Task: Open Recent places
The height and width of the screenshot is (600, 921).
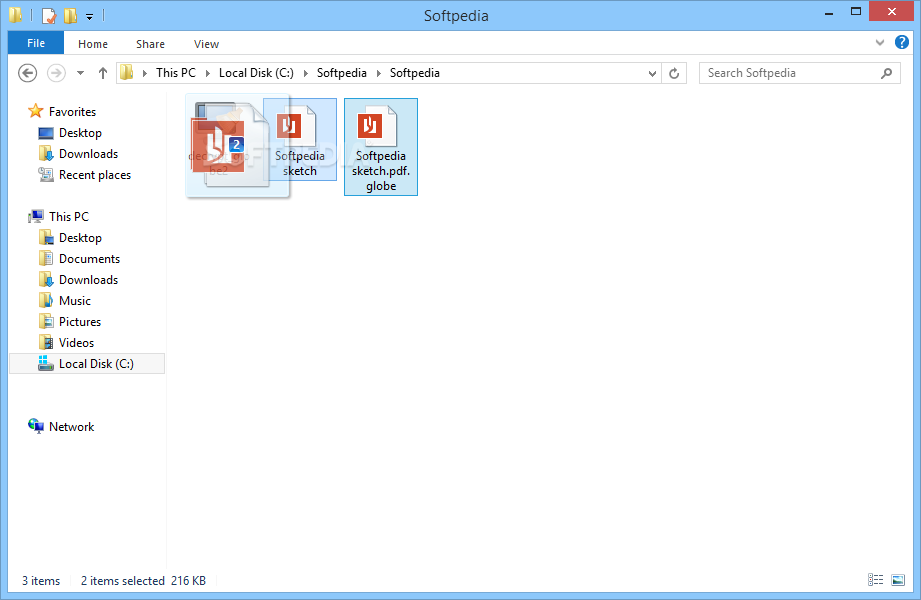Action: point(95,175)
